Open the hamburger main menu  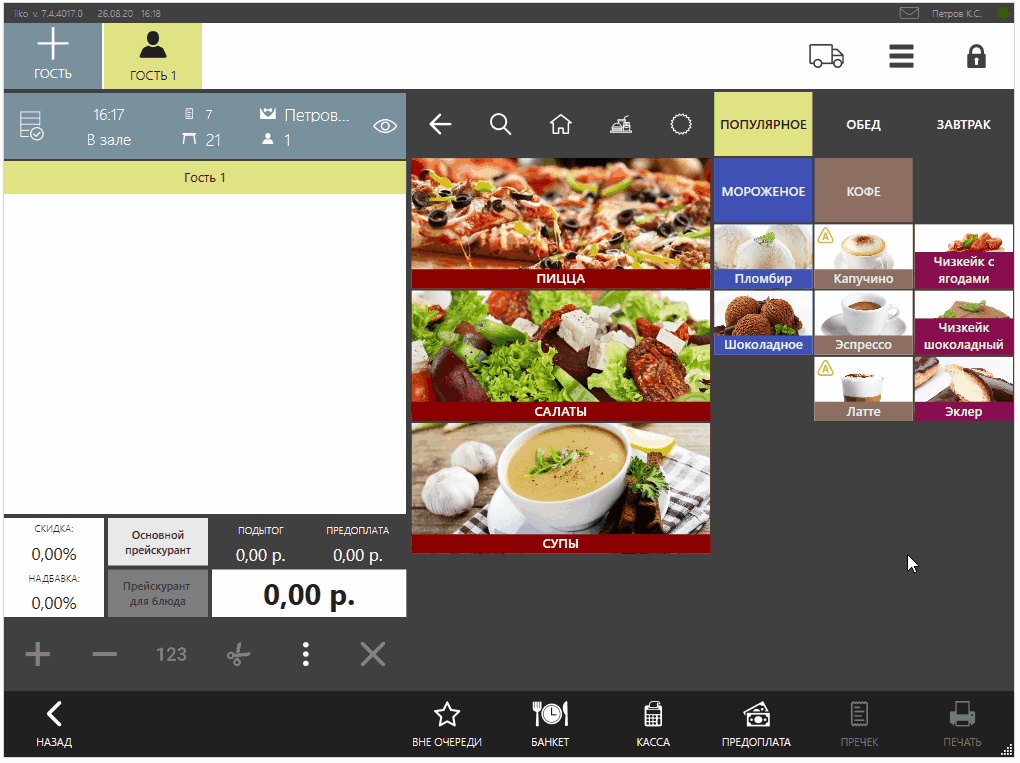(901, 56)
